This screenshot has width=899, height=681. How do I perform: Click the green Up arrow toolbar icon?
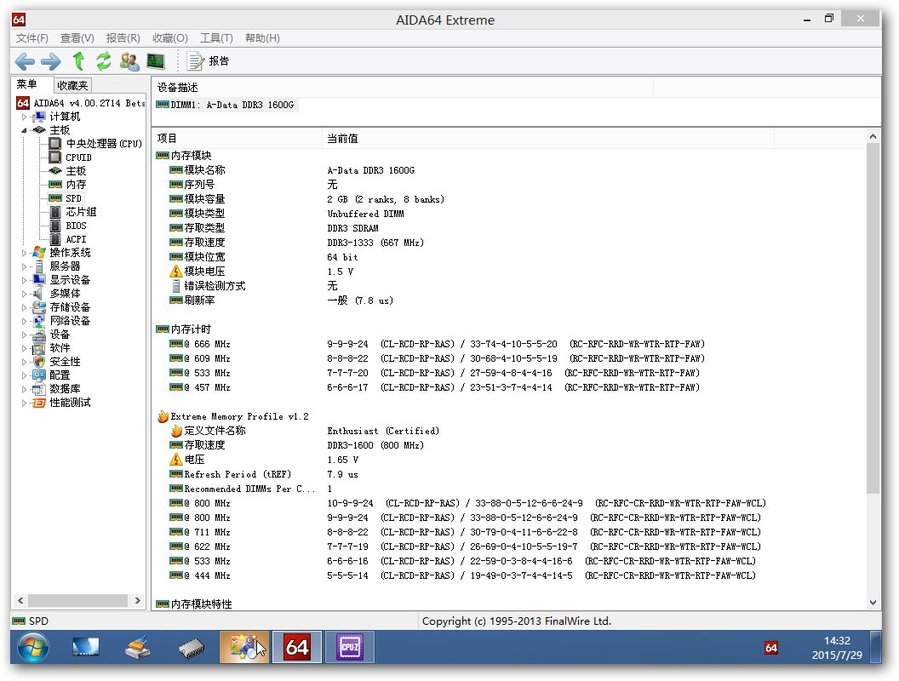coord(78,61)
